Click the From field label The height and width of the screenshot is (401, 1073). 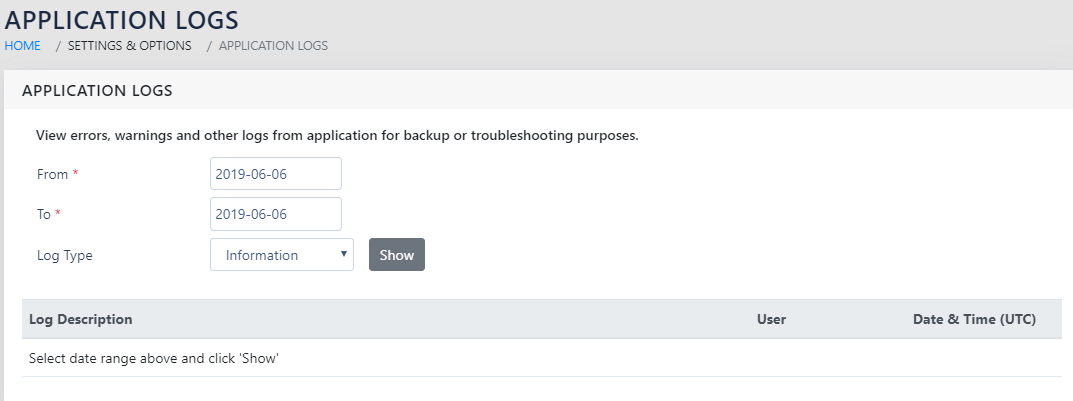pos(52,174)
